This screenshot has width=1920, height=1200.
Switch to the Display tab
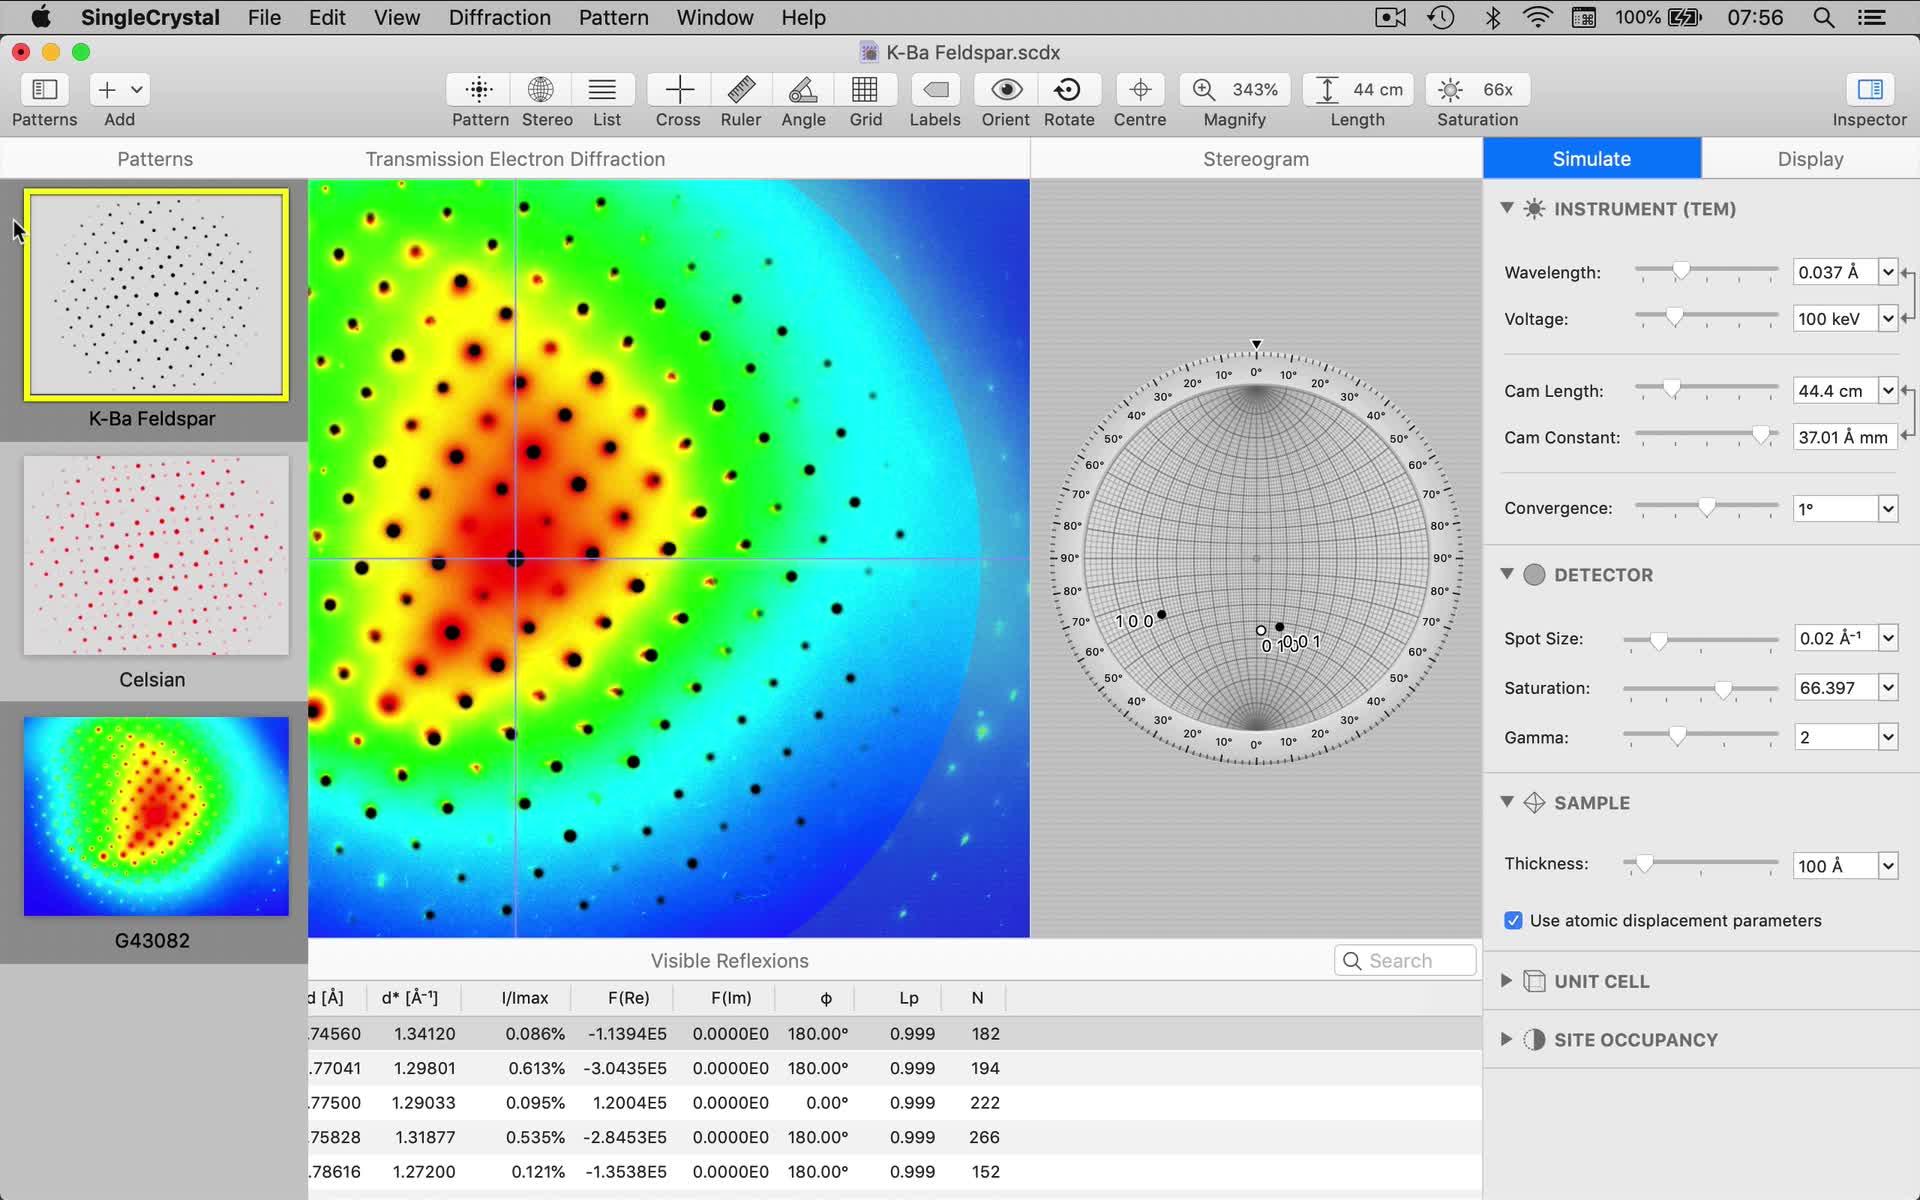point(1810,158)
